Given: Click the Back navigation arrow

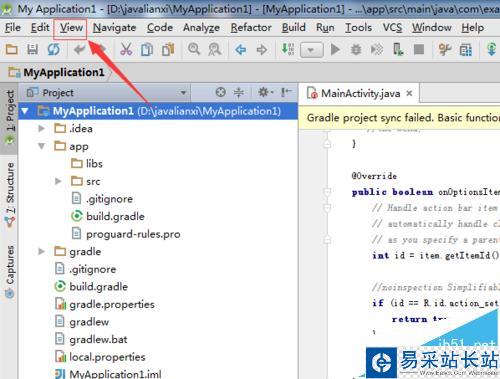Looking at the screenshot, I should click(x=241, y=50).
